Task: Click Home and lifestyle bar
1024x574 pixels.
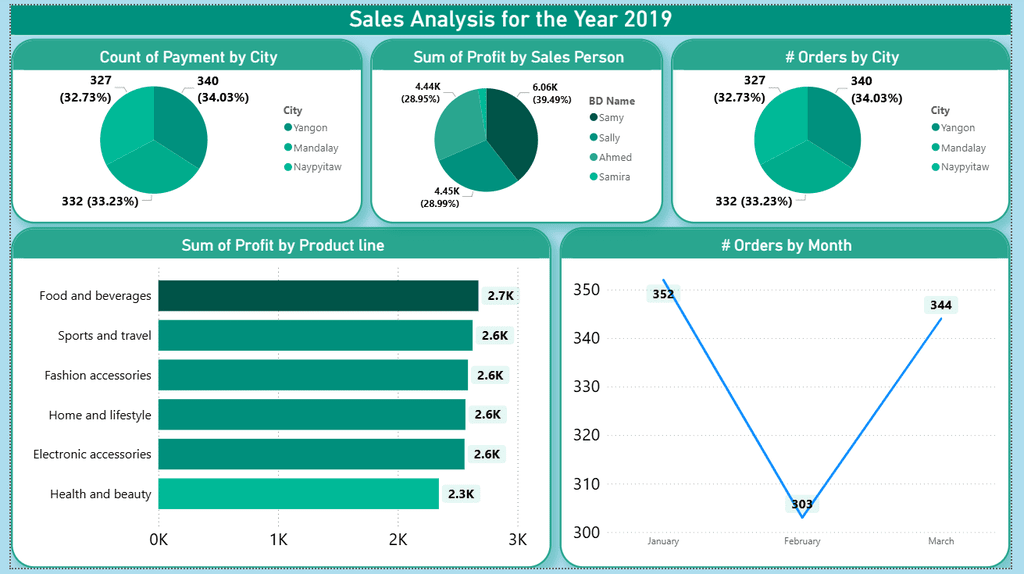Action: tap(312, 415)
